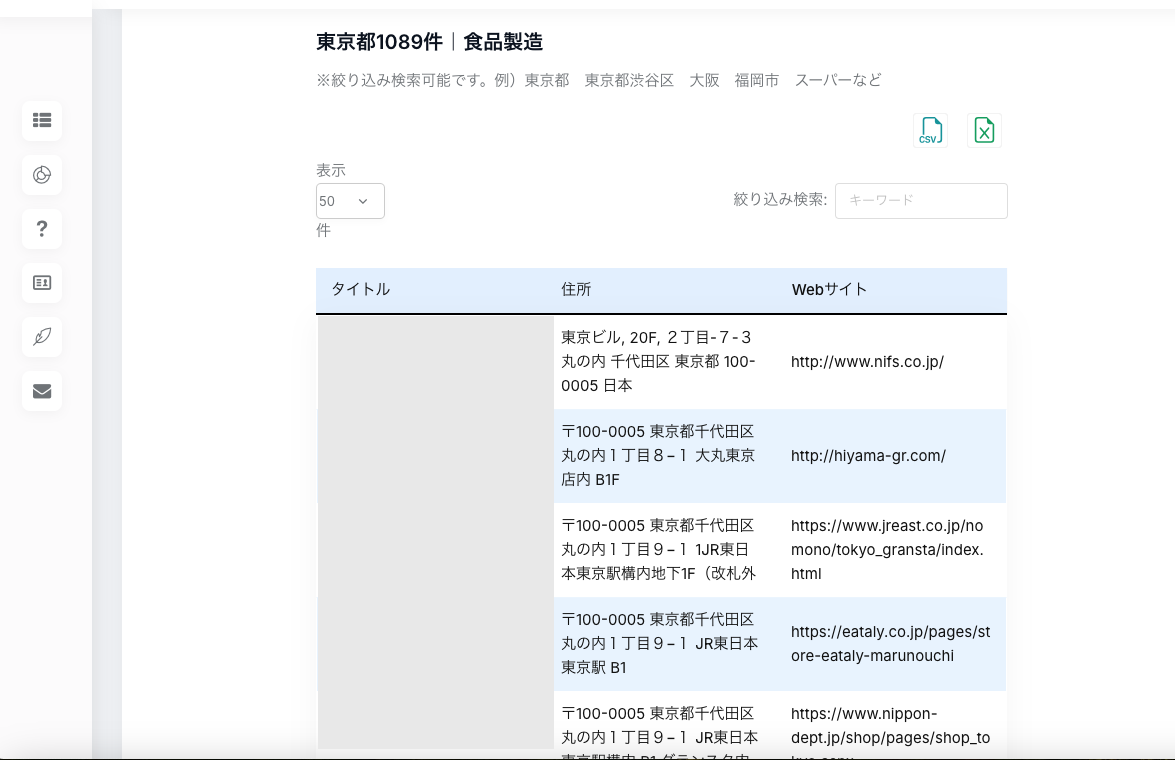Open the 50 rows display dropdown
Image resolution: width=1175 pixels, height=760 pixels.
pos(350,201)
